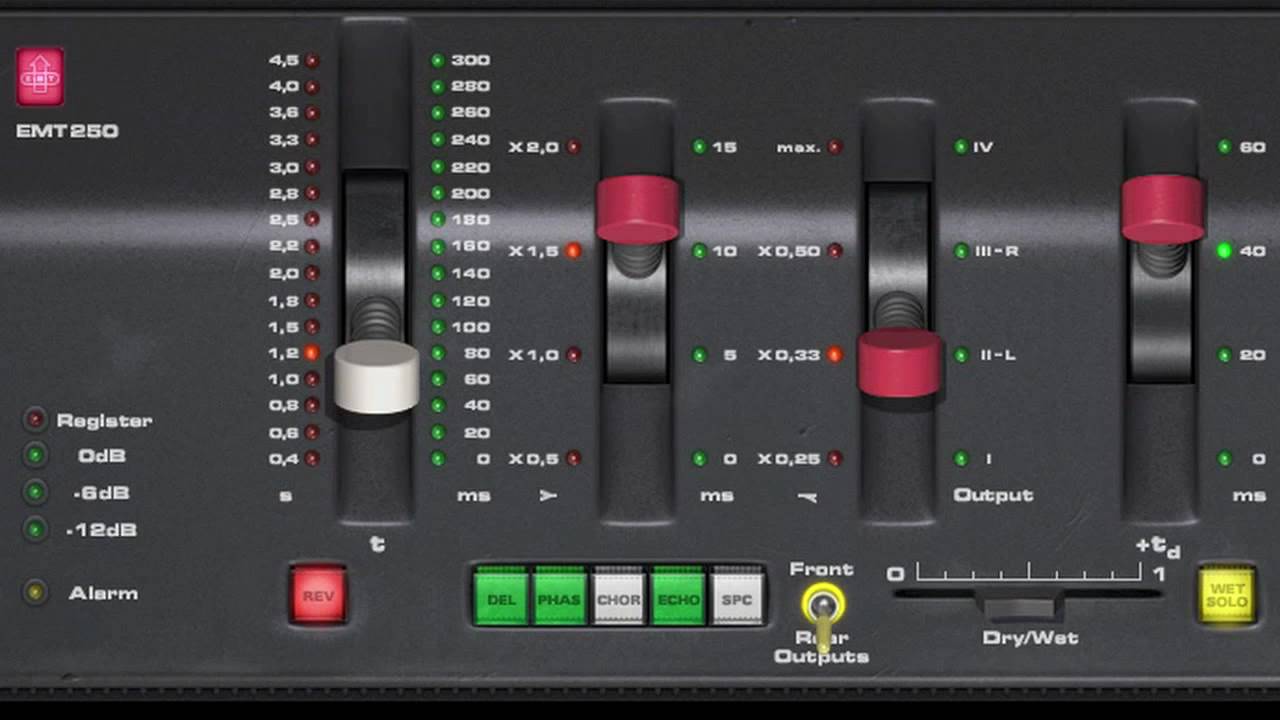Click the Dry/Wet label
Screen dimensions: 1280x720
pyautogui.click(x=1030, y=638)
